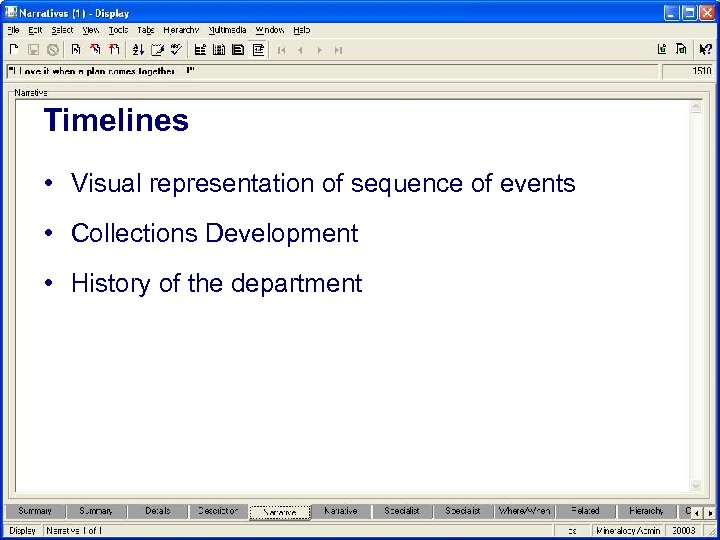Maximize the Narratives window
Viewport: 720px width, 540px height.
689,13
